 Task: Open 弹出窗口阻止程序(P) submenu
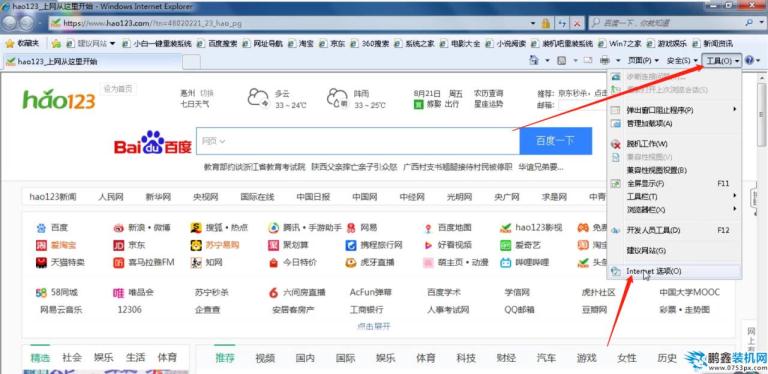pos(674,110)
